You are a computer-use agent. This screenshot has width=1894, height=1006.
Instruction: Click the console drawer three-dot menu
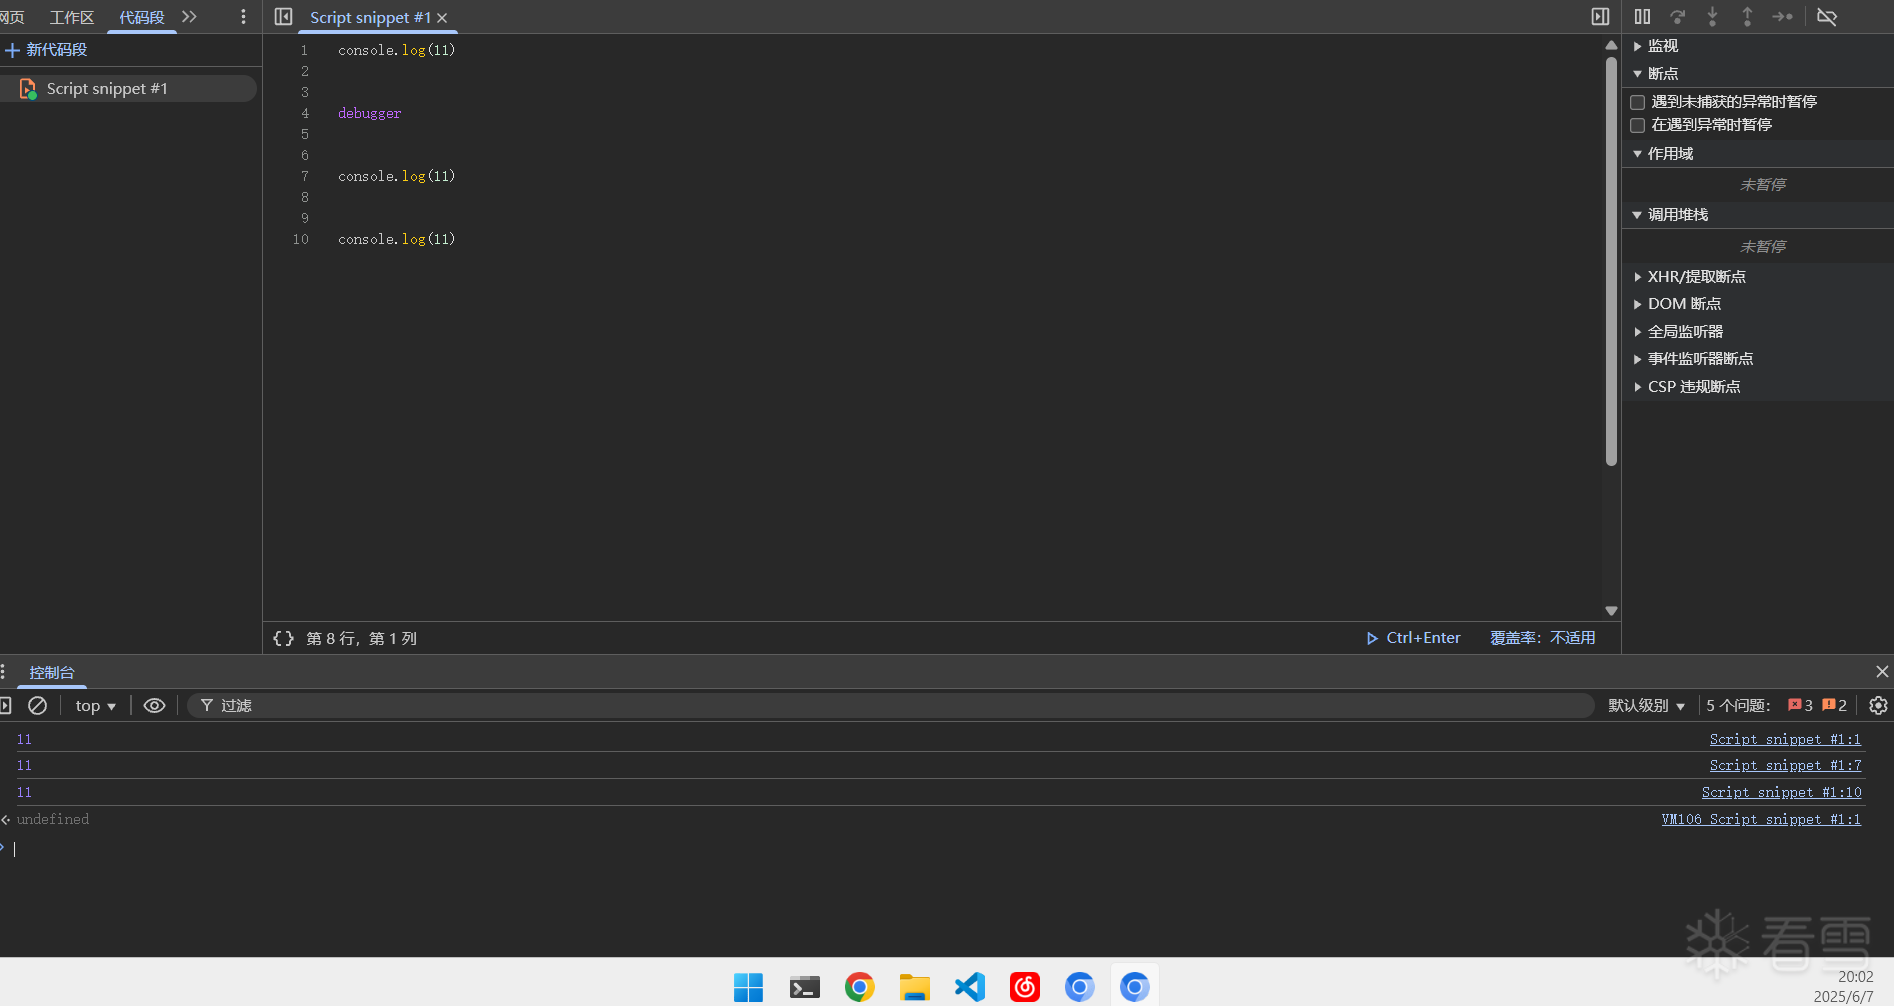pyautogui.click(x=3, y=672)
